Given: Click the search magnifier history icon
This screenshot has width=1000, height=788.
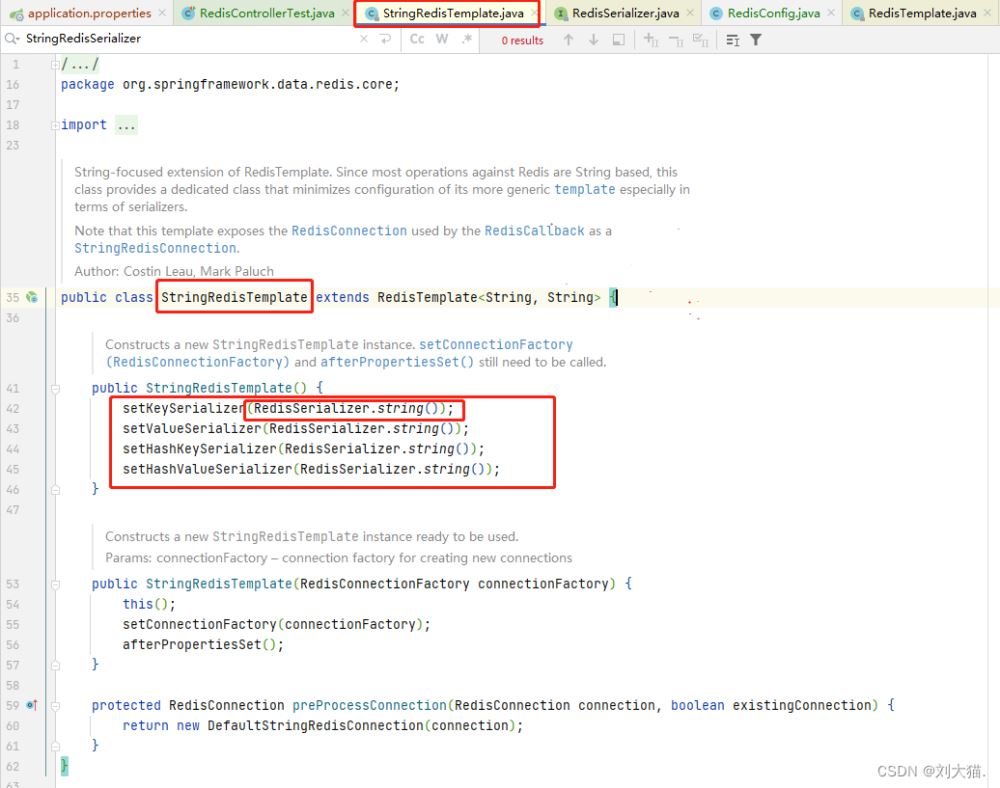Looking at the screenshot, I should [x=11, y=39].
